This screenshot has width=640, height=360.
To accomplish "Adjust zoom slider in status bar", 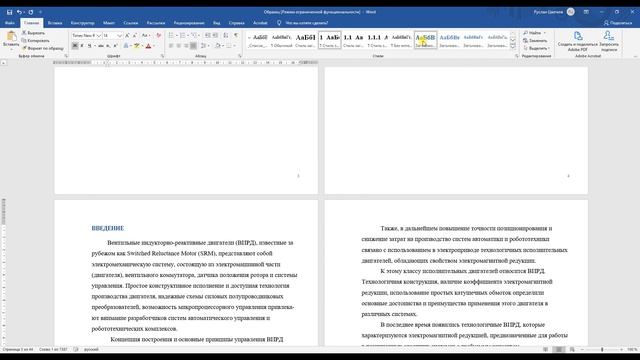I will click(x=602, y=350).
